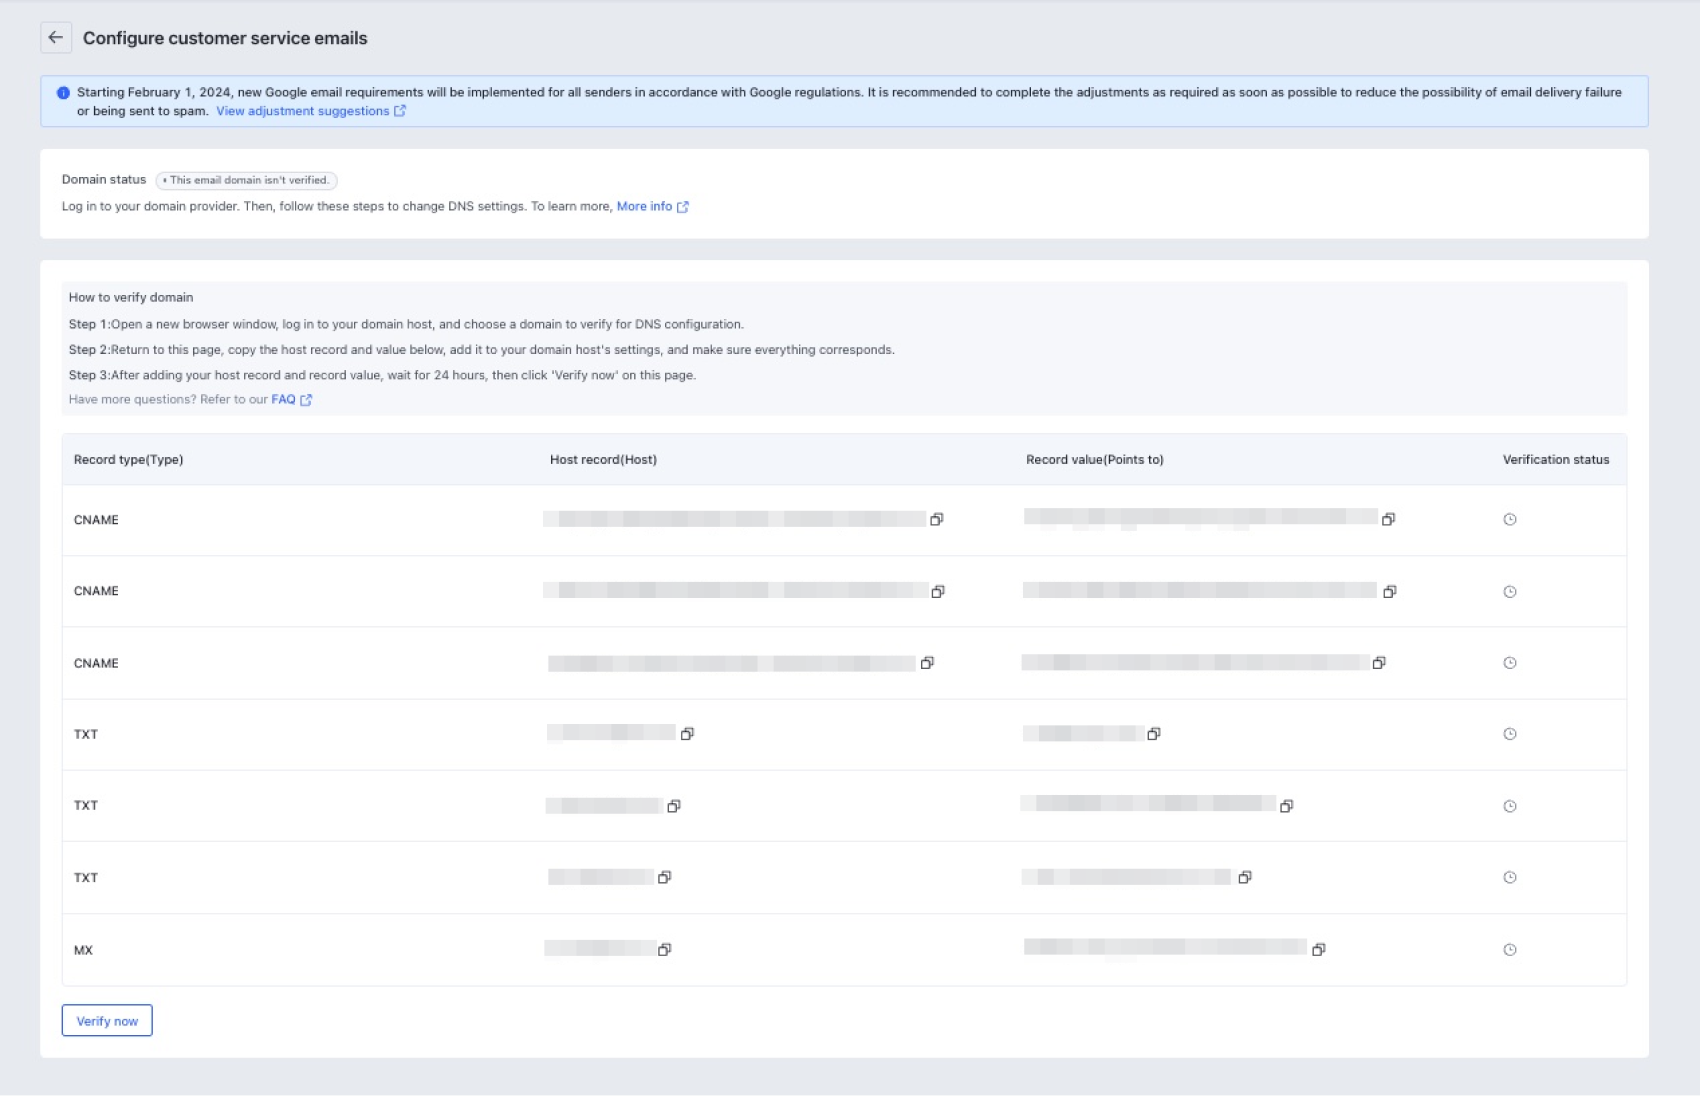Screen dimensions: 1700x1096
Task: Click the domain not verified status badge
Action: (247, 180)
